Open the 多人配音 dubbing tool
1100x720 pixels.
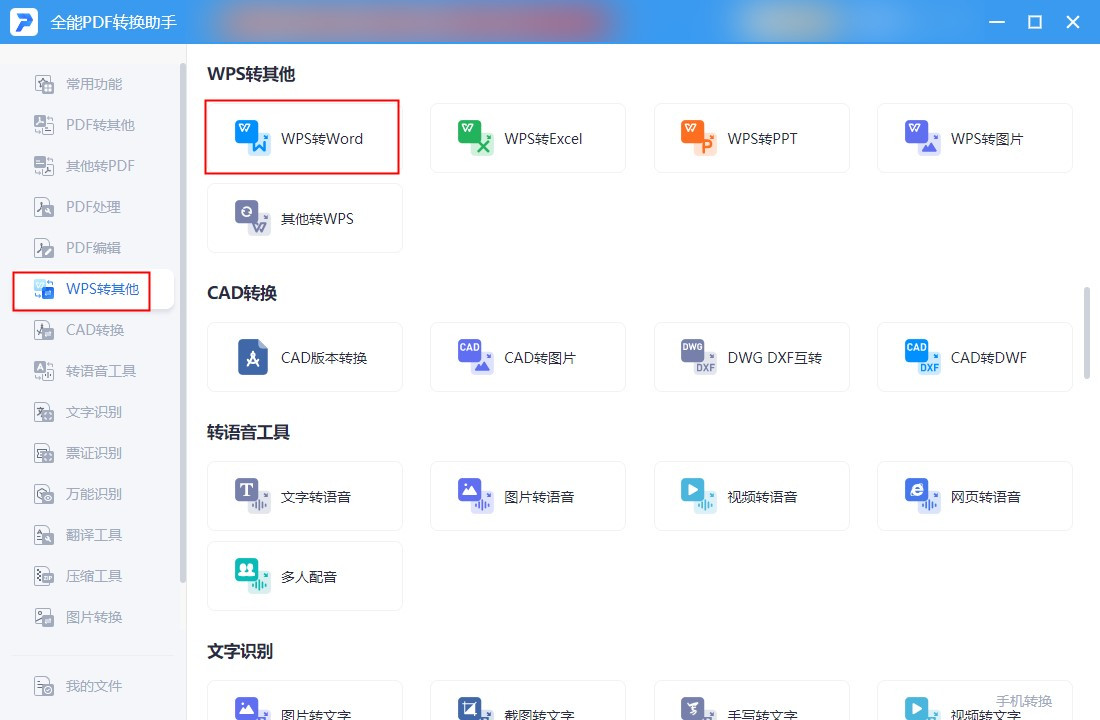tap(304, 576)
